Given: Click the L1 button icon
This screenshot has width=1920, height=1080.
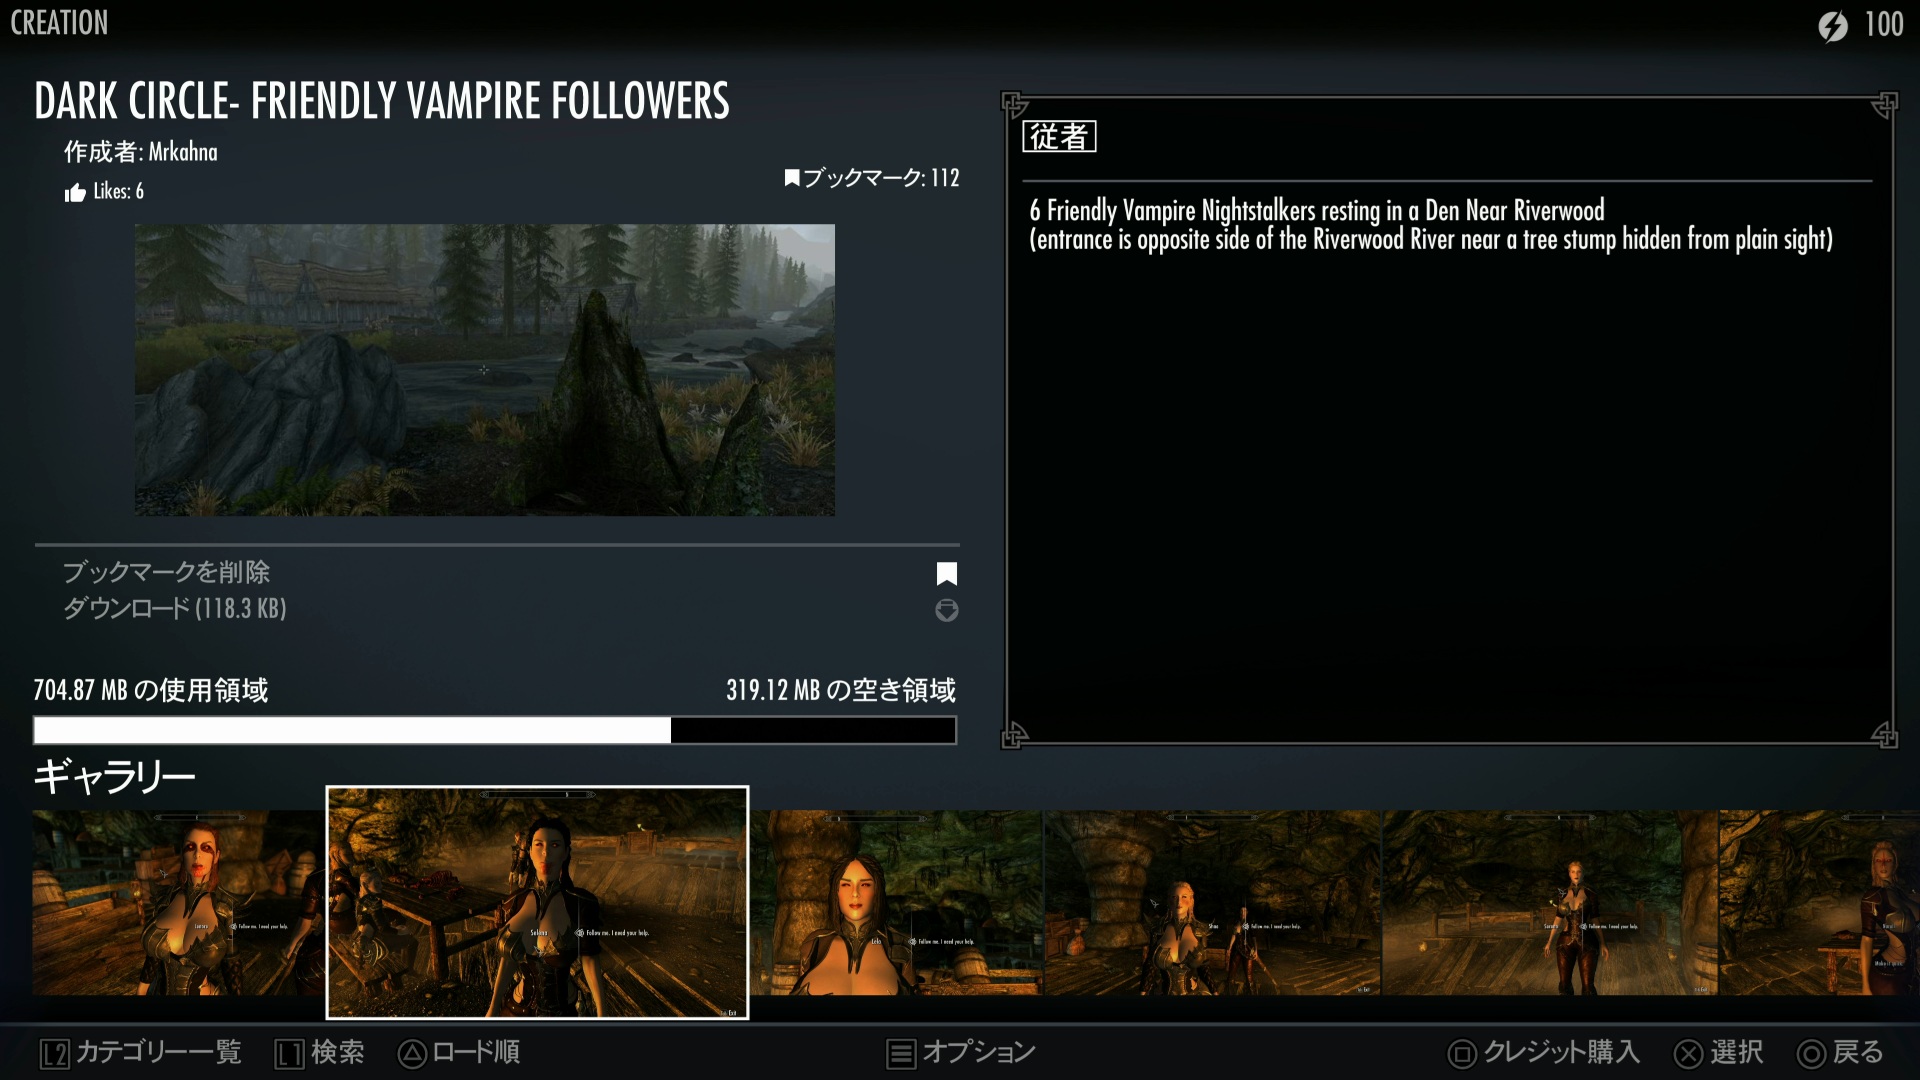Looking at the screenshot, I should coord(289,1054).
